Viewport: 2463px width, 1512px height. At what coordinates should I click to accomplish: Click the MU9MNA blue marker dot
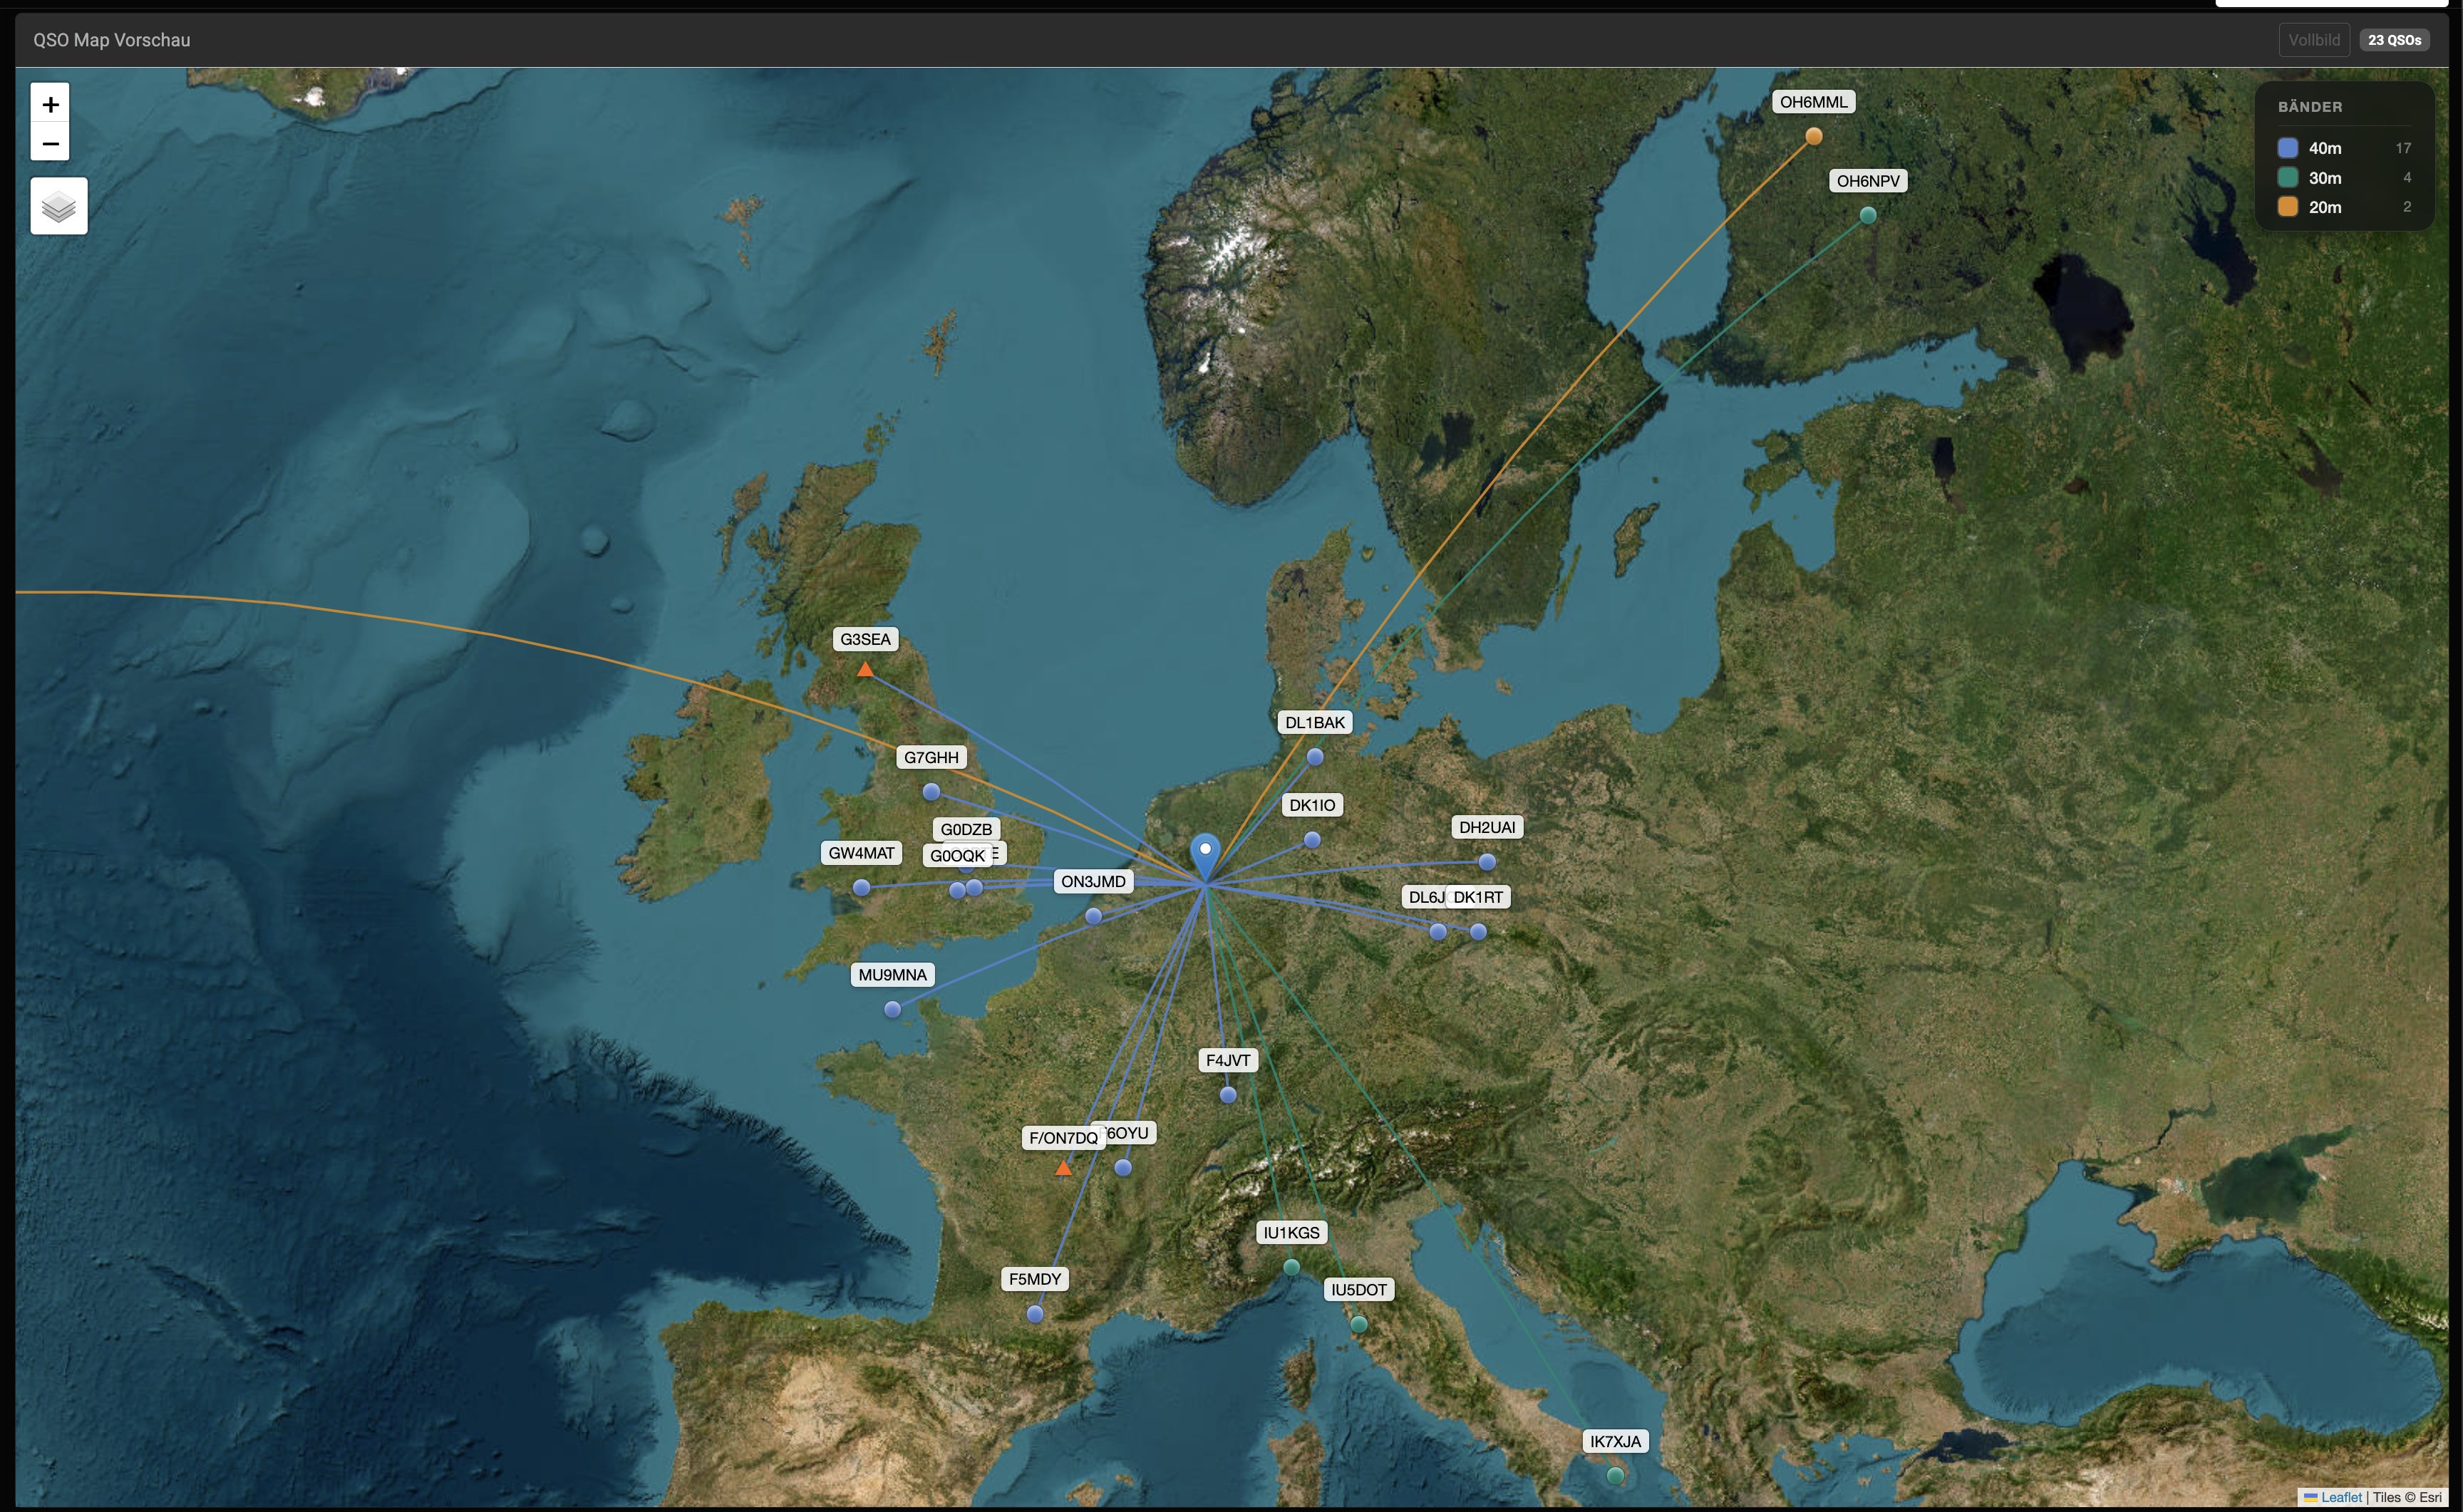892,1010
